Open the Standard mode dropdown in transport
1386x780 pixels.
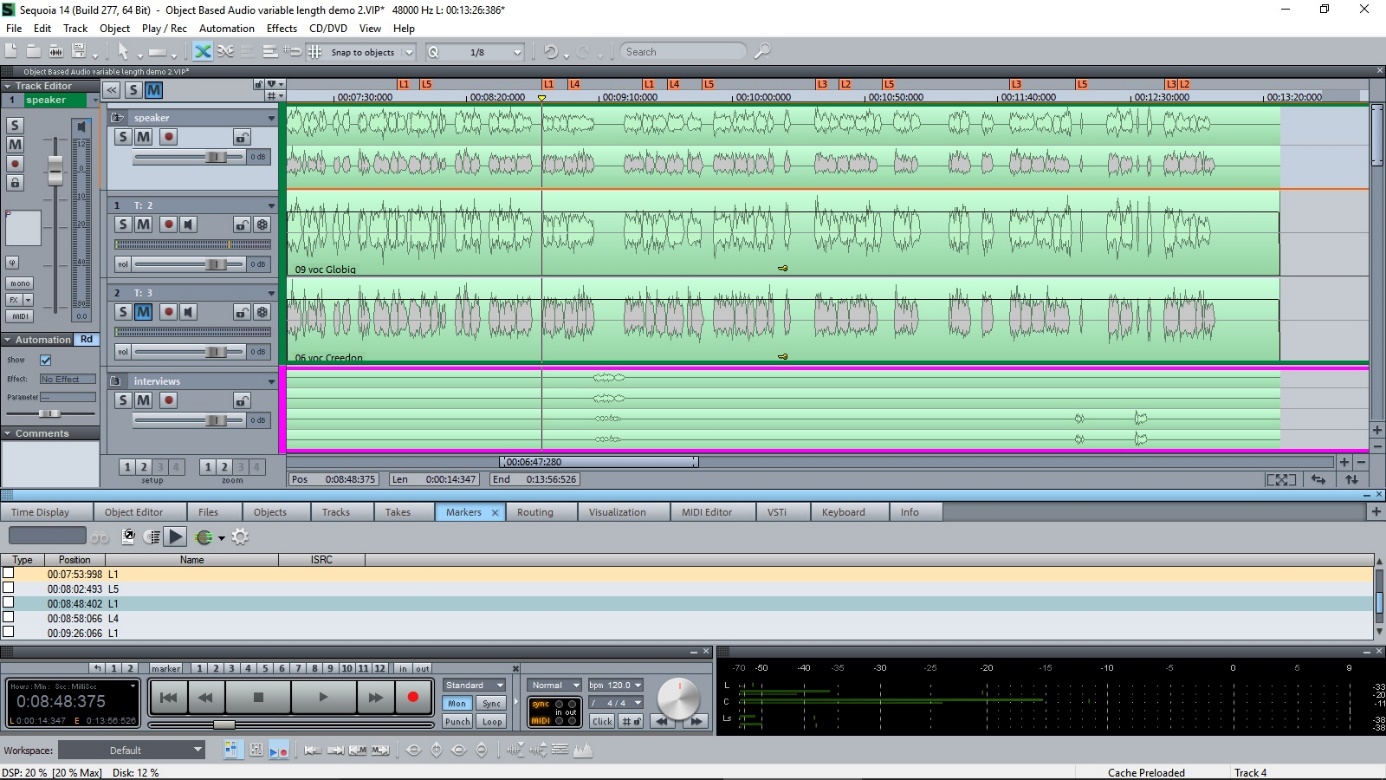(x=475, y=685)
